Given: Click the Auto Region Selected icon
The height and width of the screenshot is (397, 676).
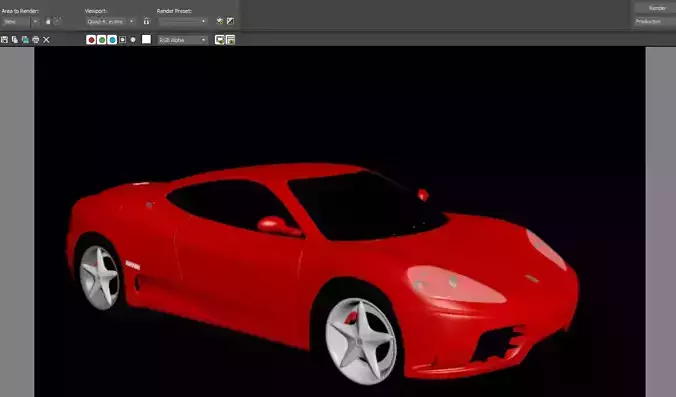Looking at the screenshot, I should coord(57,21).
